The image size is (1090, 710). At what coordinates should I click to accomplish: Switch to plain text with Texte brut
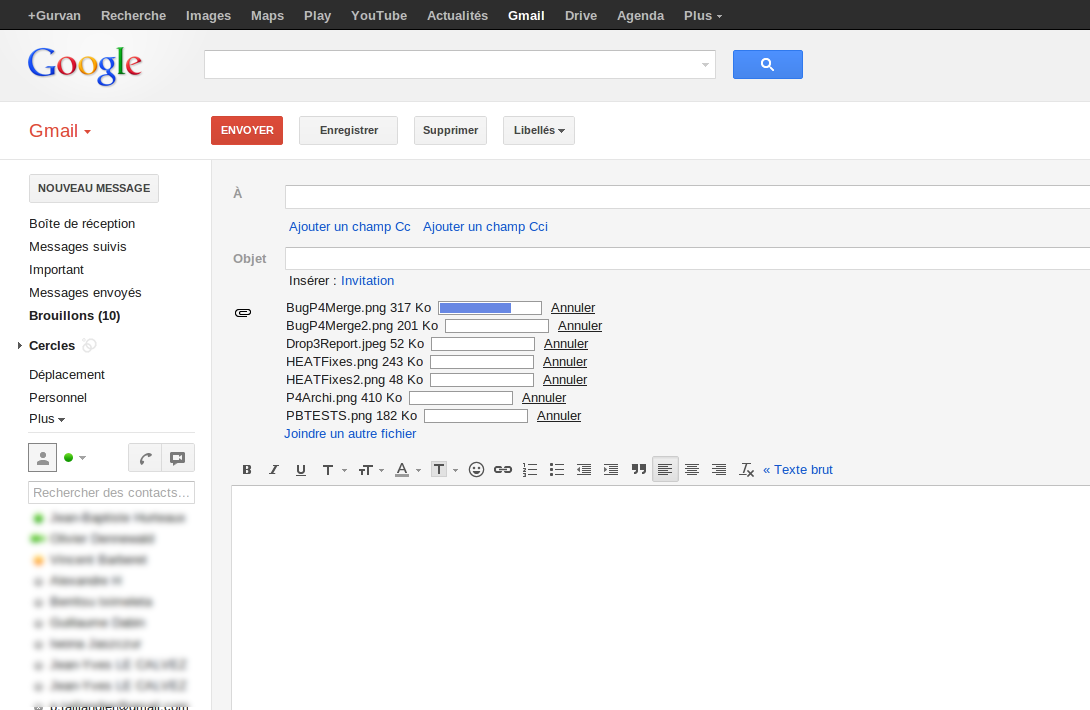(798, 470)
